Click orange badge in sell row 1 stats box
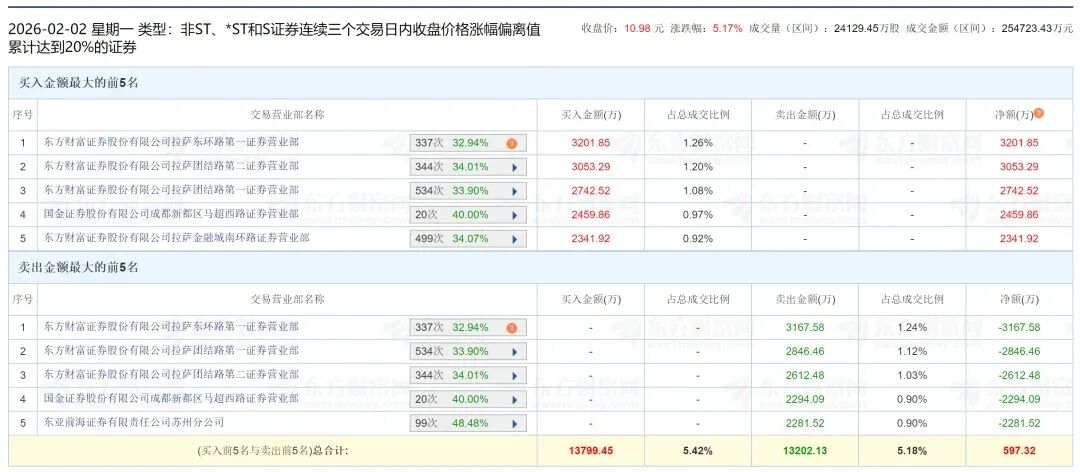The height and width of the screenshot is (472, 1080). click(x=512, y=328)
